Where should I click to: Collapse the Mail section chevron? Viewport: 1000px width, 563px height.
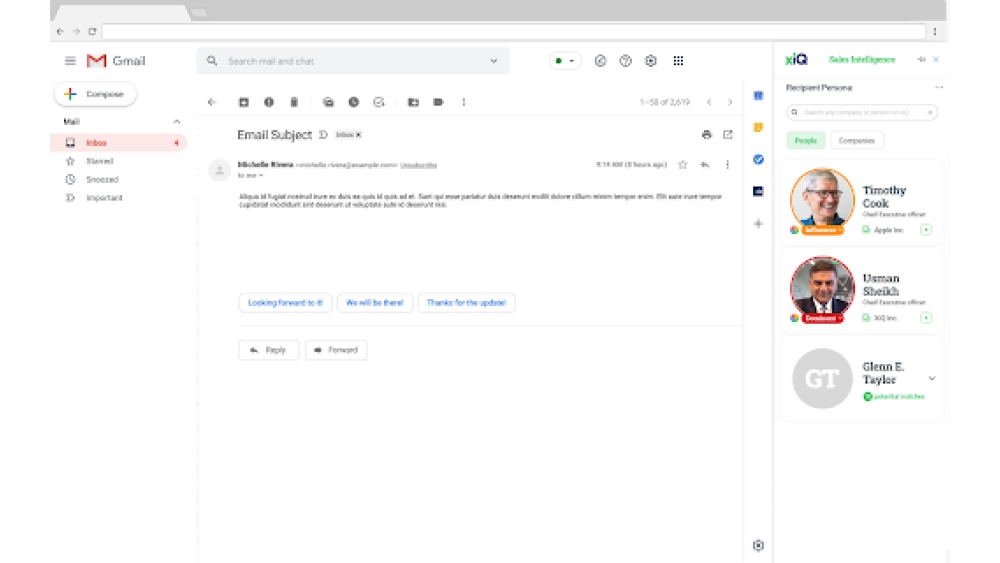click(177, 121)
